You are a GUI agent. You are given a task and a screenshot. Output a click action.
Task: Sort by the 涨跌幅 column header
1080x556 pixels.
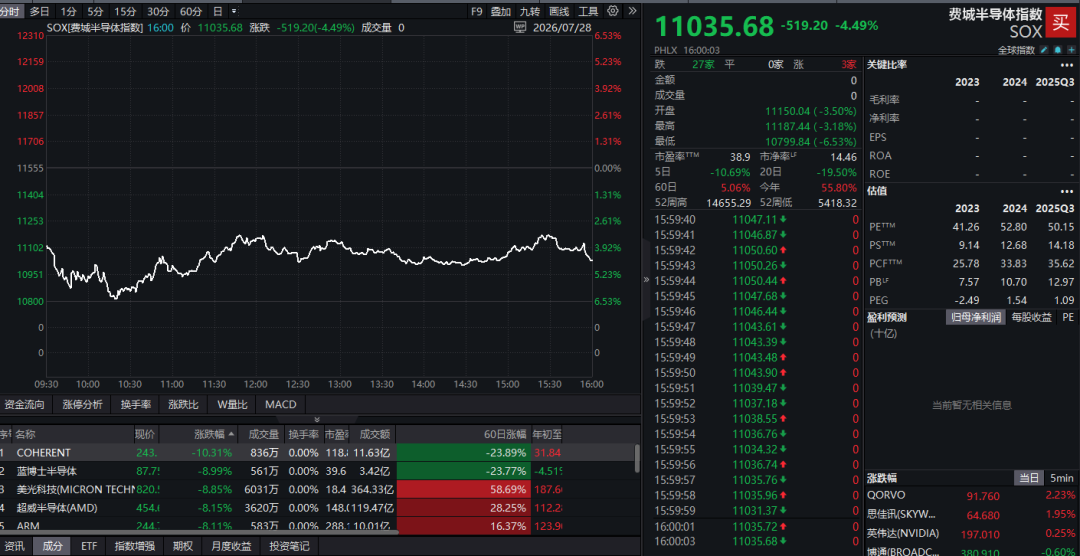point(209,435)
